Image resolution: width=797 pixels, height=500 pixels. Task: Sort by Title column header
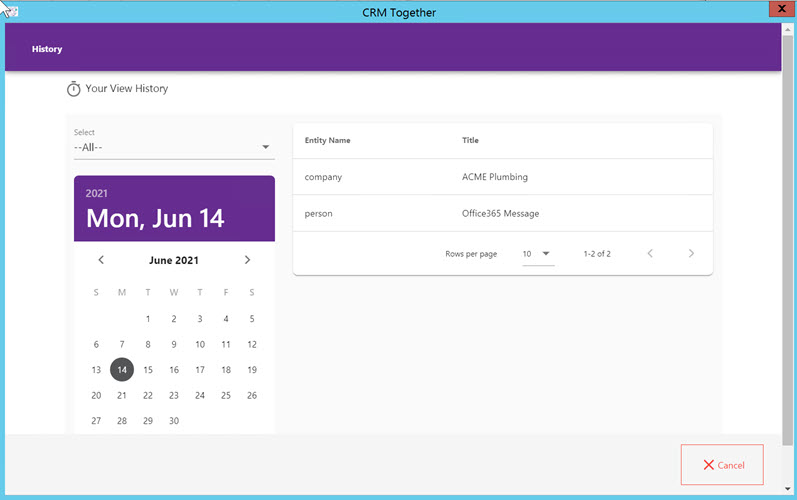(470, 140)
